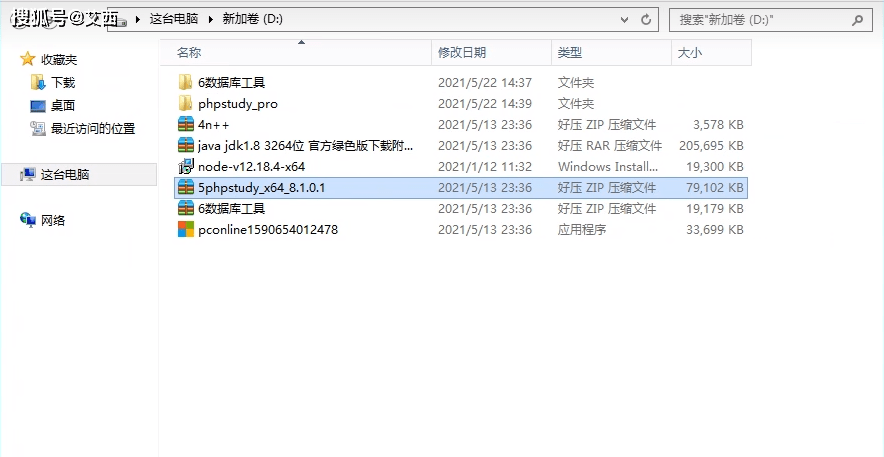Click the 桌面 desktop icon in sidebar

coord(38,106)
